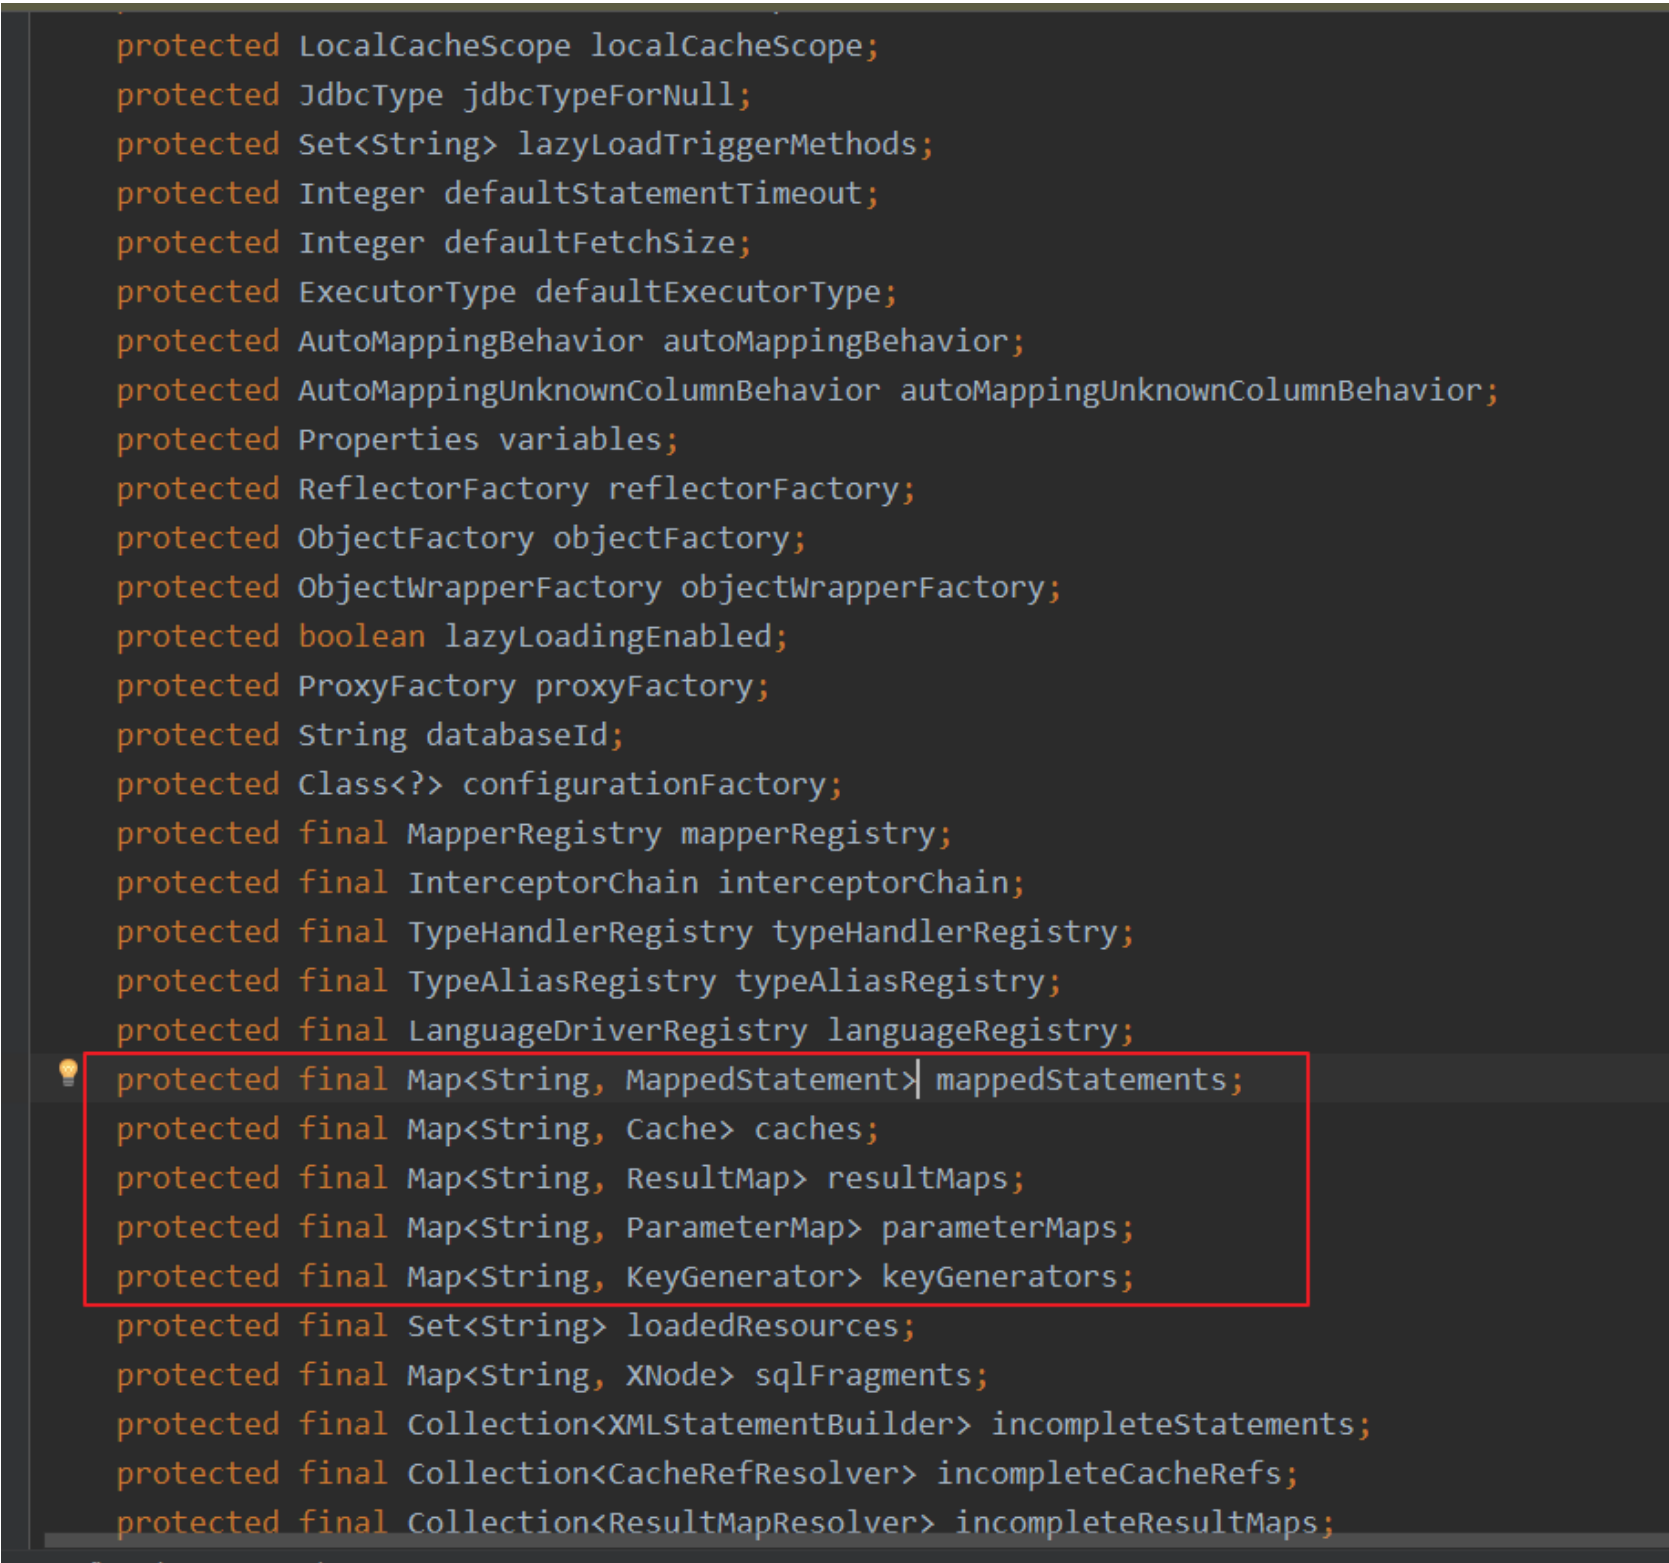
Task: Click the jdbcTypeForNull field name
Action: [598, 95]
